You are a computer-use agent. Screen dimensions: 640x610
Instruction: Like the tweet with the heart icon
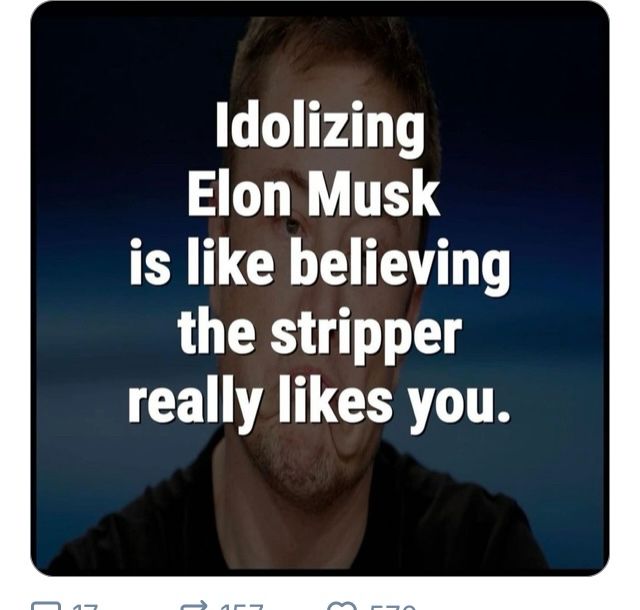click(342, 606)
